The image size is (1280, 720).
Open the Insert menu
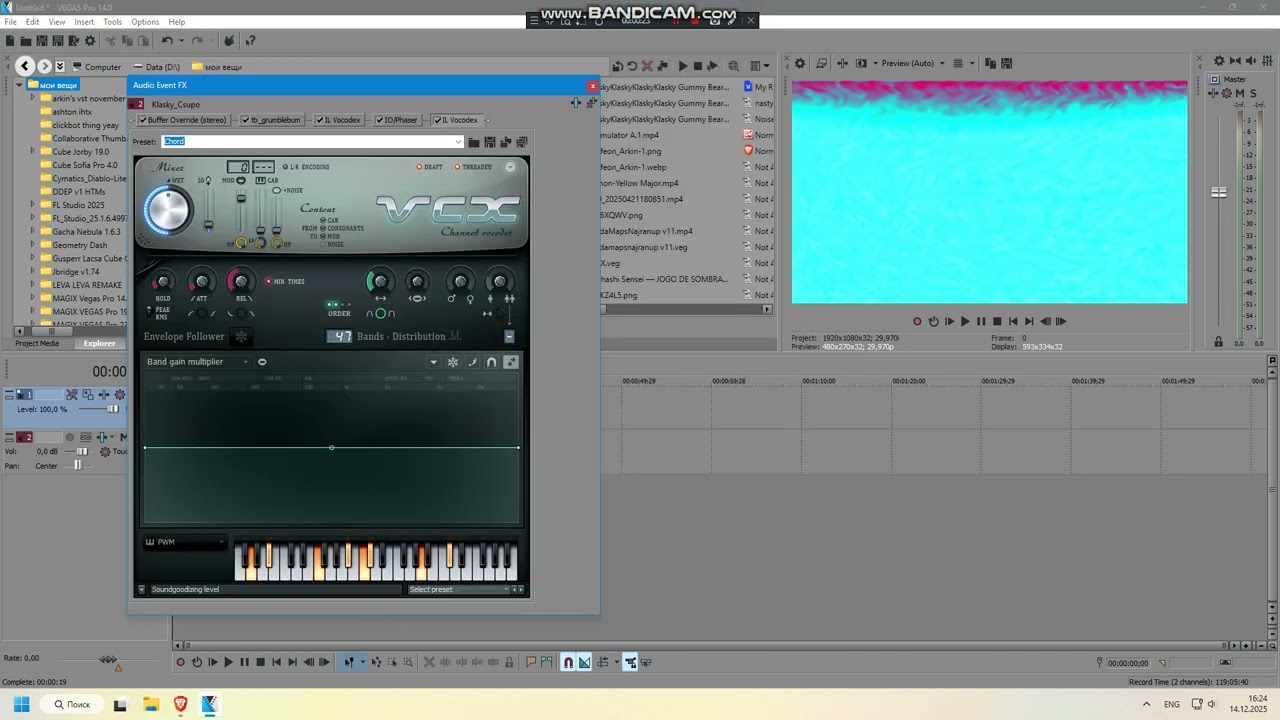(x=84, y=22)
